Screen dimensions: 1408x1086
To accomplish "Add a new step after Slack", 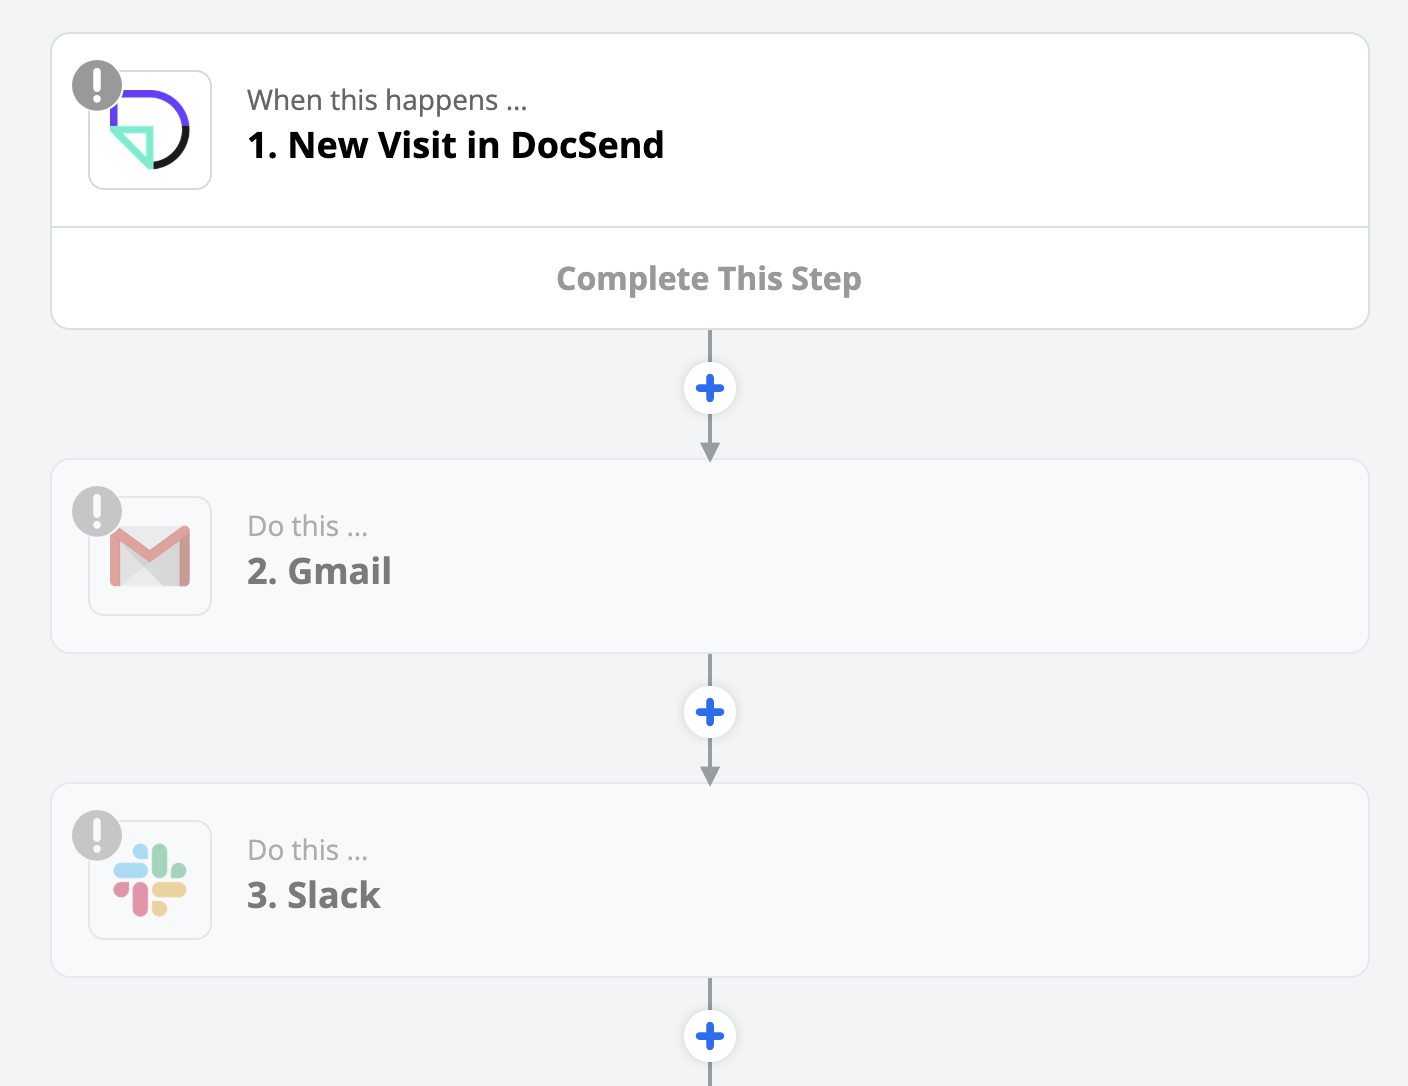I will click(710, 1036).
